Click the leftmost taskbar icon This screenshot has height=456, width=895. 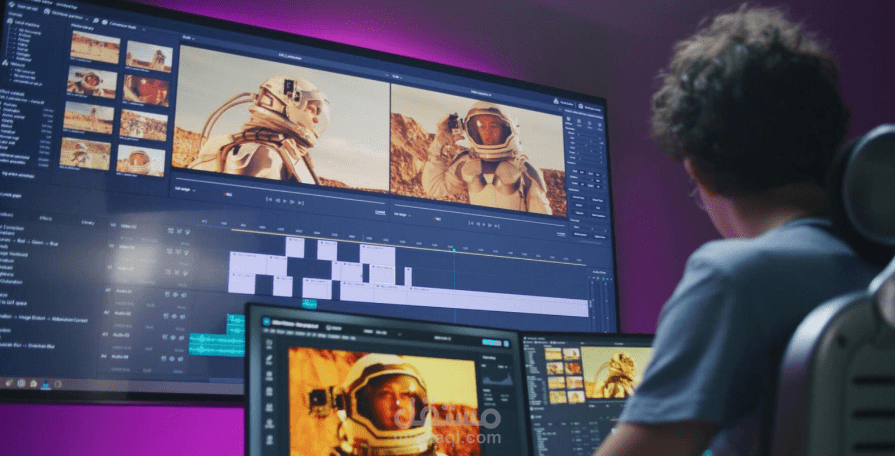(9, 384)
